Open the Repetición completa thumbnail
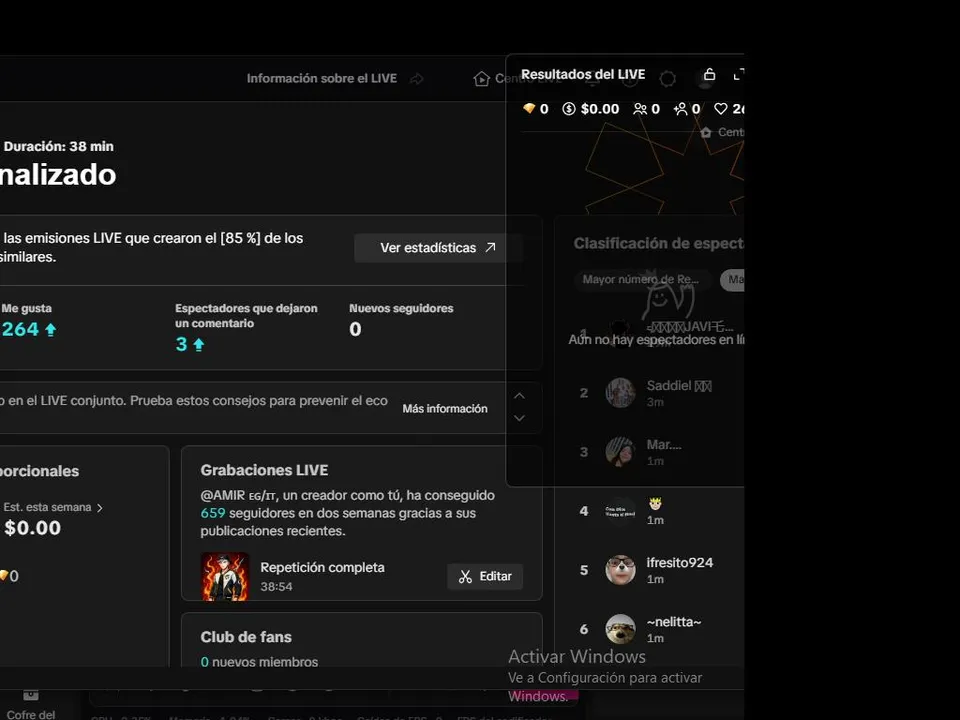 (225, 577)
